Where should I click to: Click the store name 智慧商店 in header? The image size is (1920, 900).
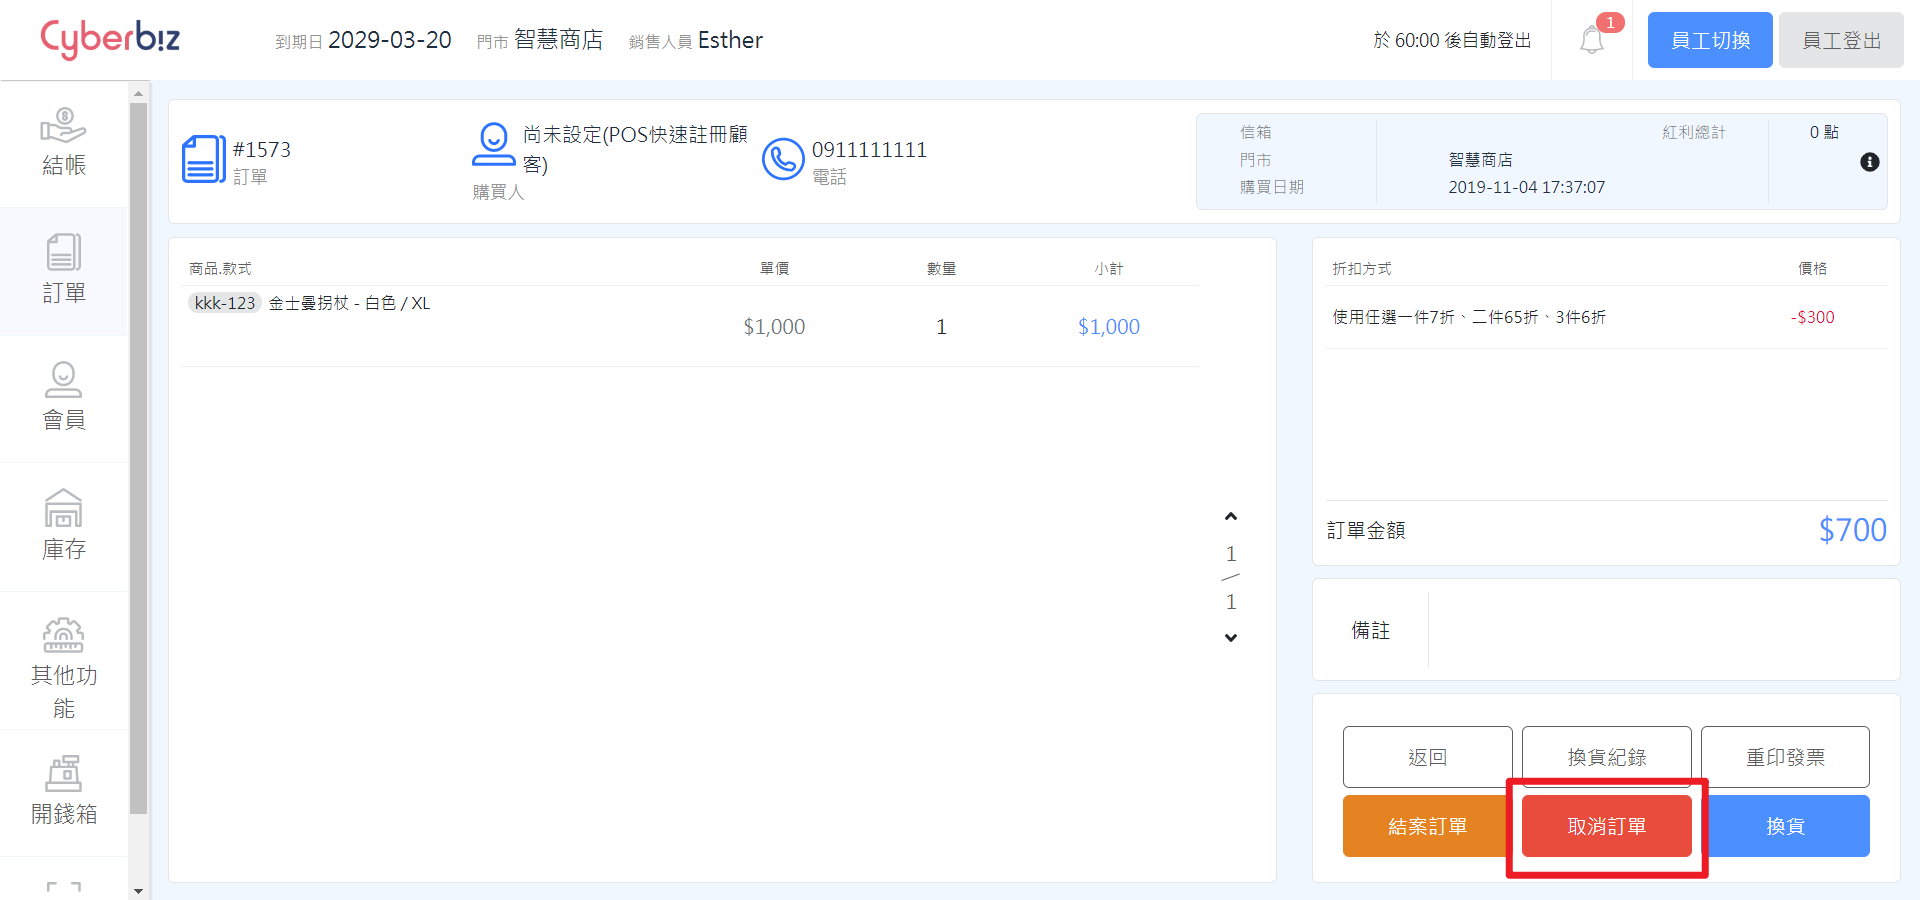point(558,39)
